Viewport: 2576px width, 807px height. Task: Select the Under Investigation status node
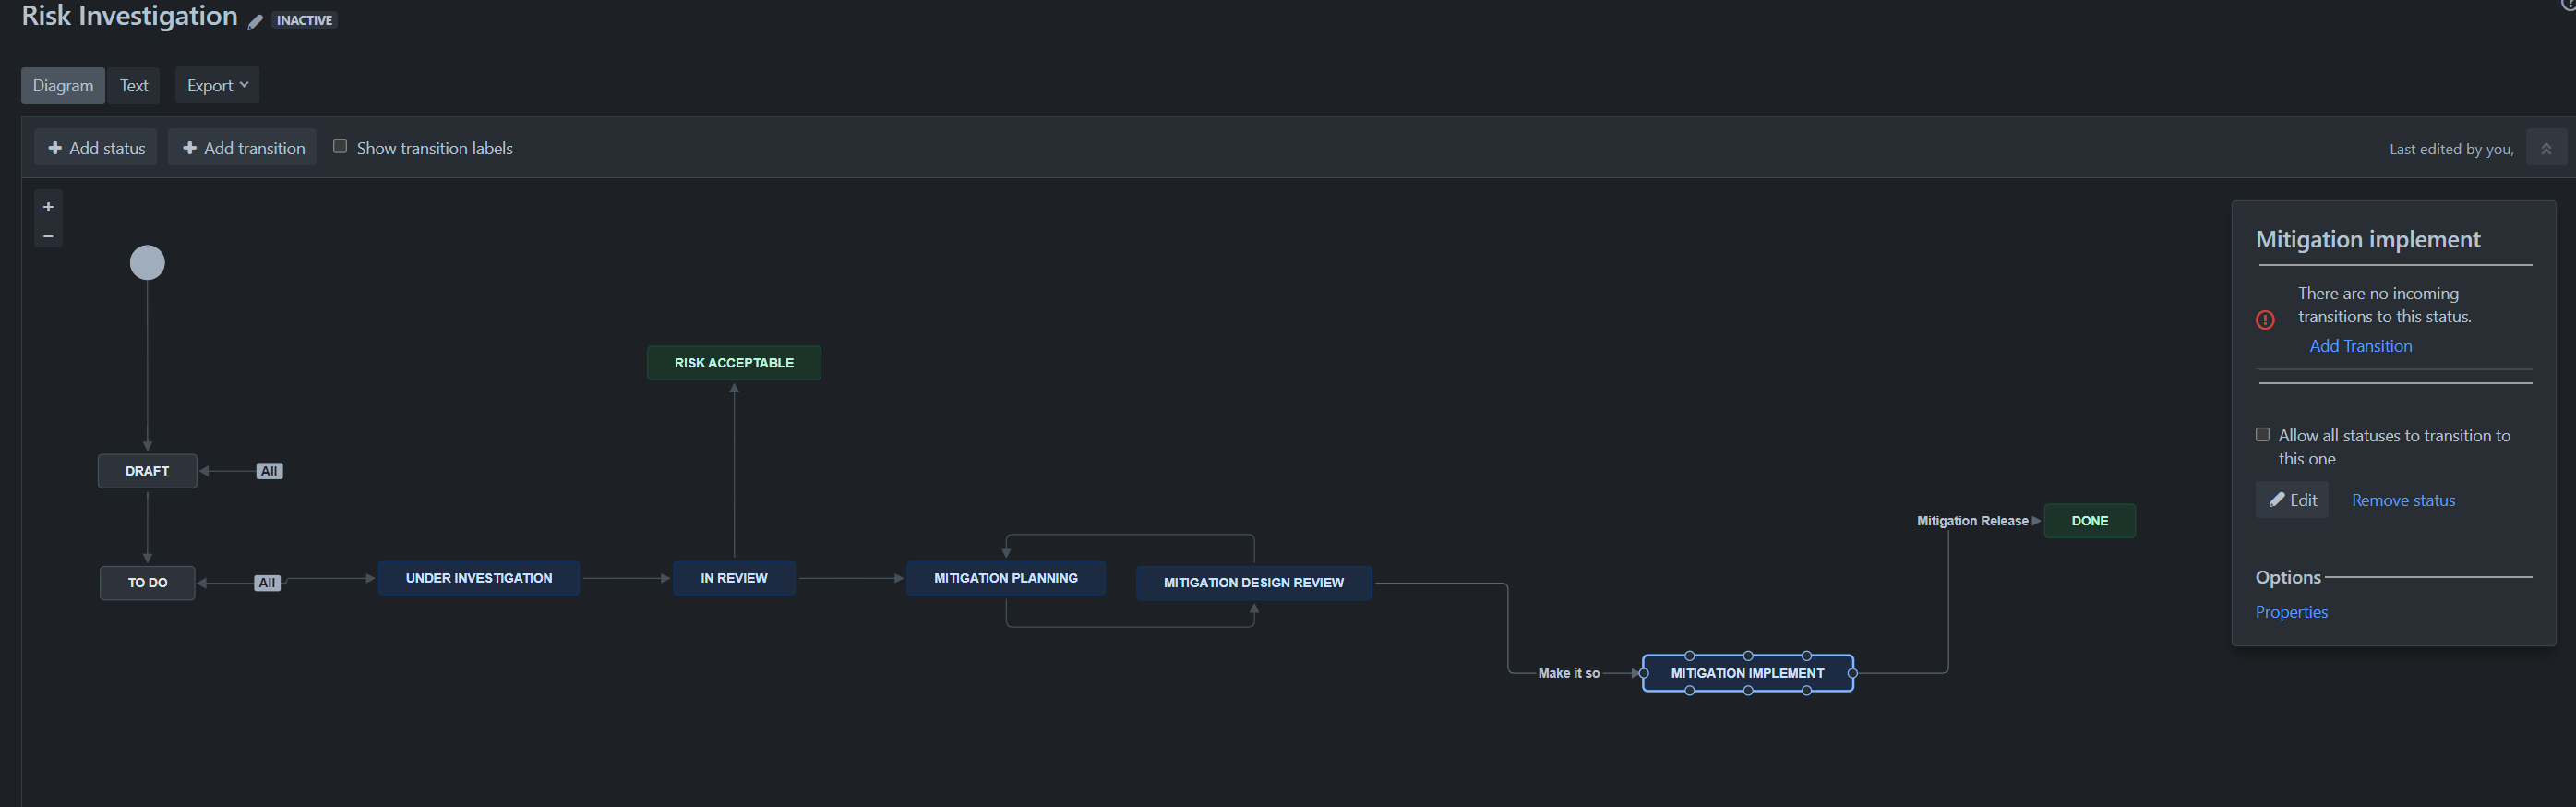click(x=479, y=578)
